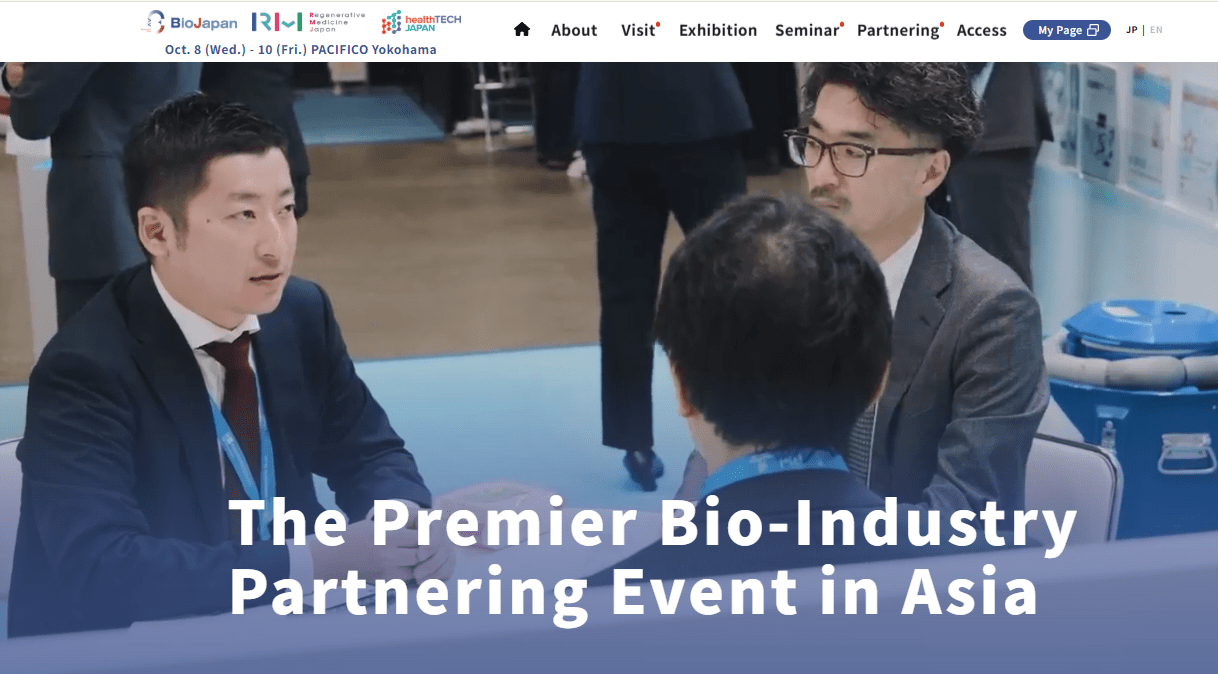Click the red dot next to Seminar
The width and height of the screenshot is (1218, 674).
(x=842, y=24)
